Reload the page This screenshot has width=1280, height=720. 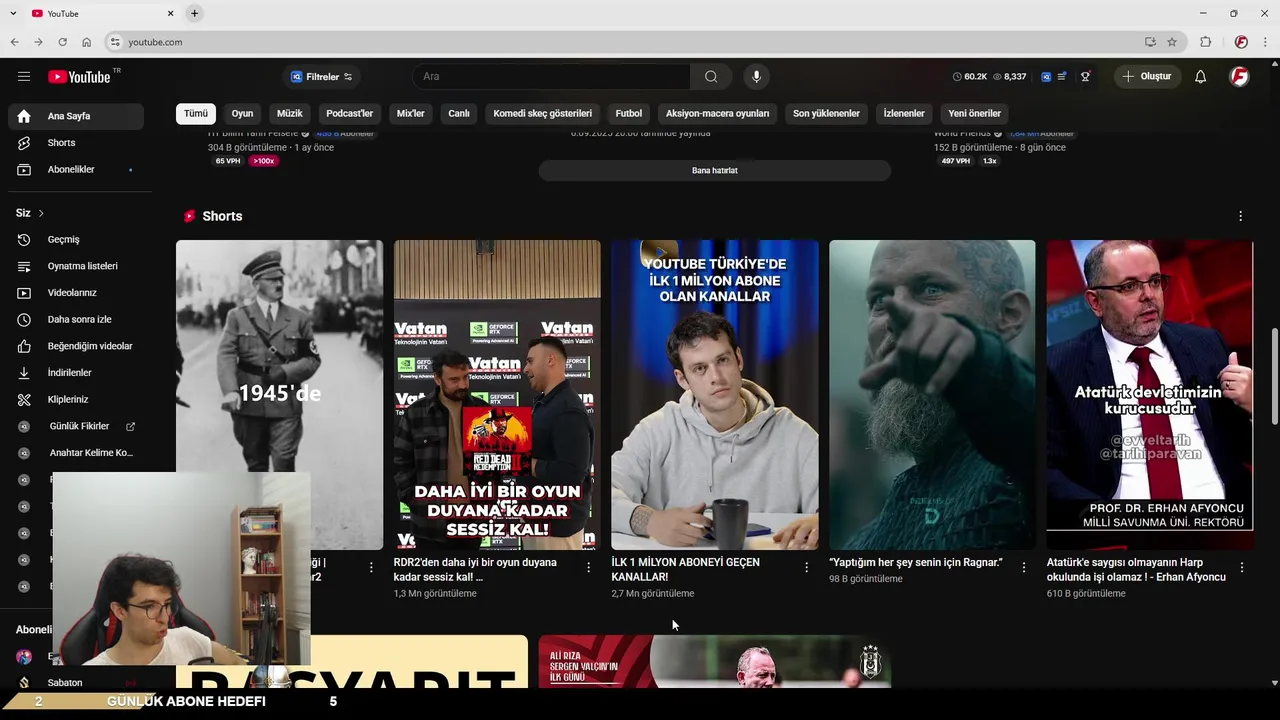pos(62,42)
